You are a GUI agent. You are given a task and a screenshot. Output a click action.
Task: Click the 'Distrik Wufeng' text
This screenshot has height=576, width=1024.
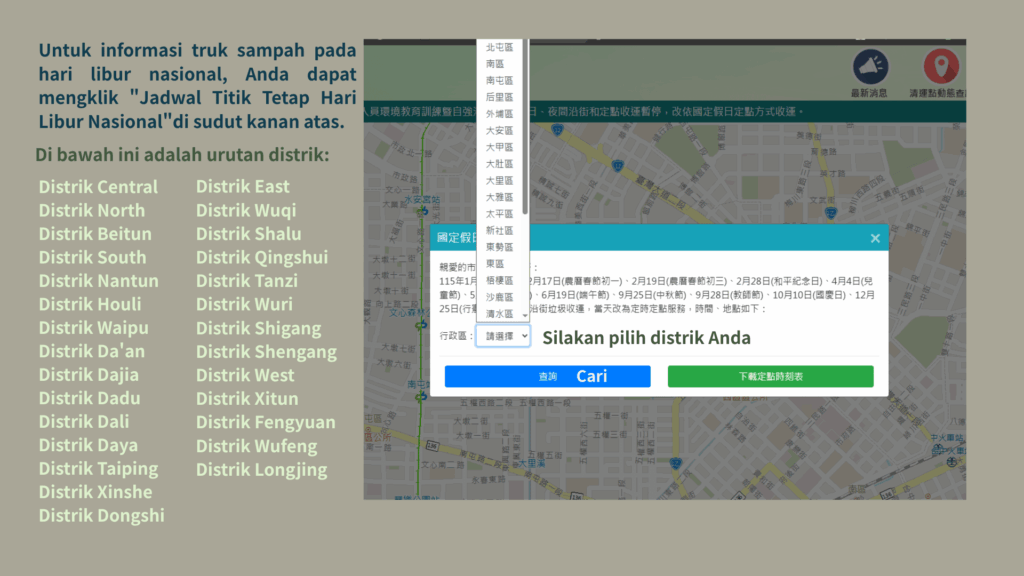257,446
